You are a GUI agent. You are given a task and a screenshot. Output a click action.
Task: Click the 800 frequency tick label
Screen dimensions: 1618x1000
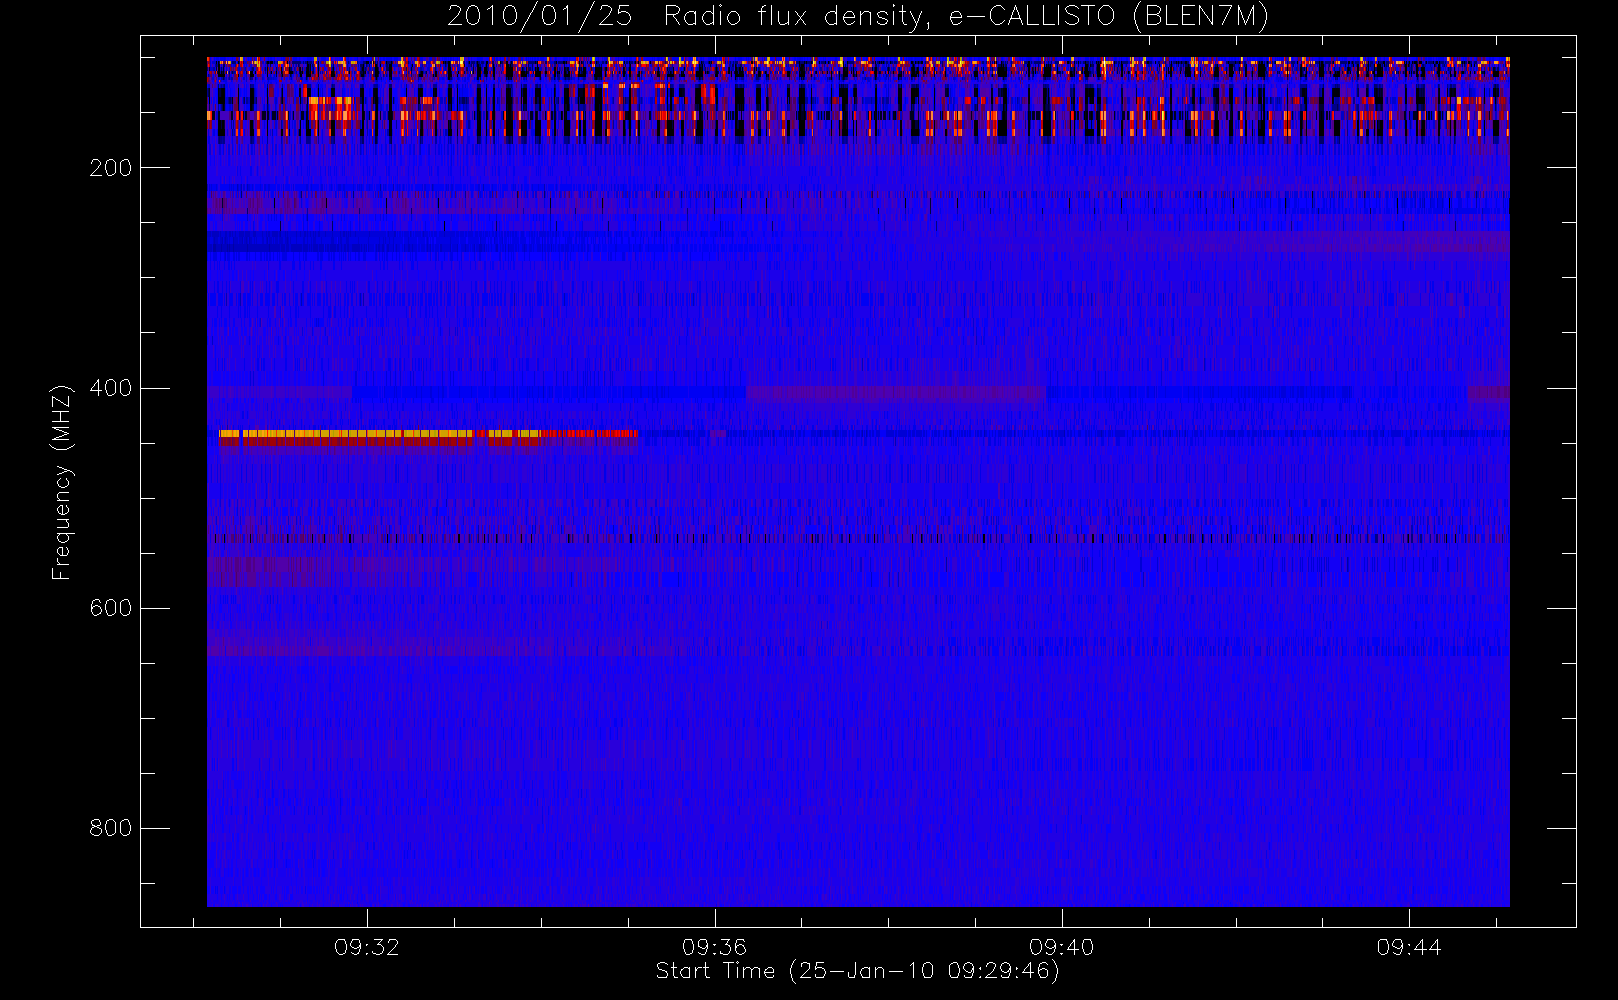pos(110,828)
